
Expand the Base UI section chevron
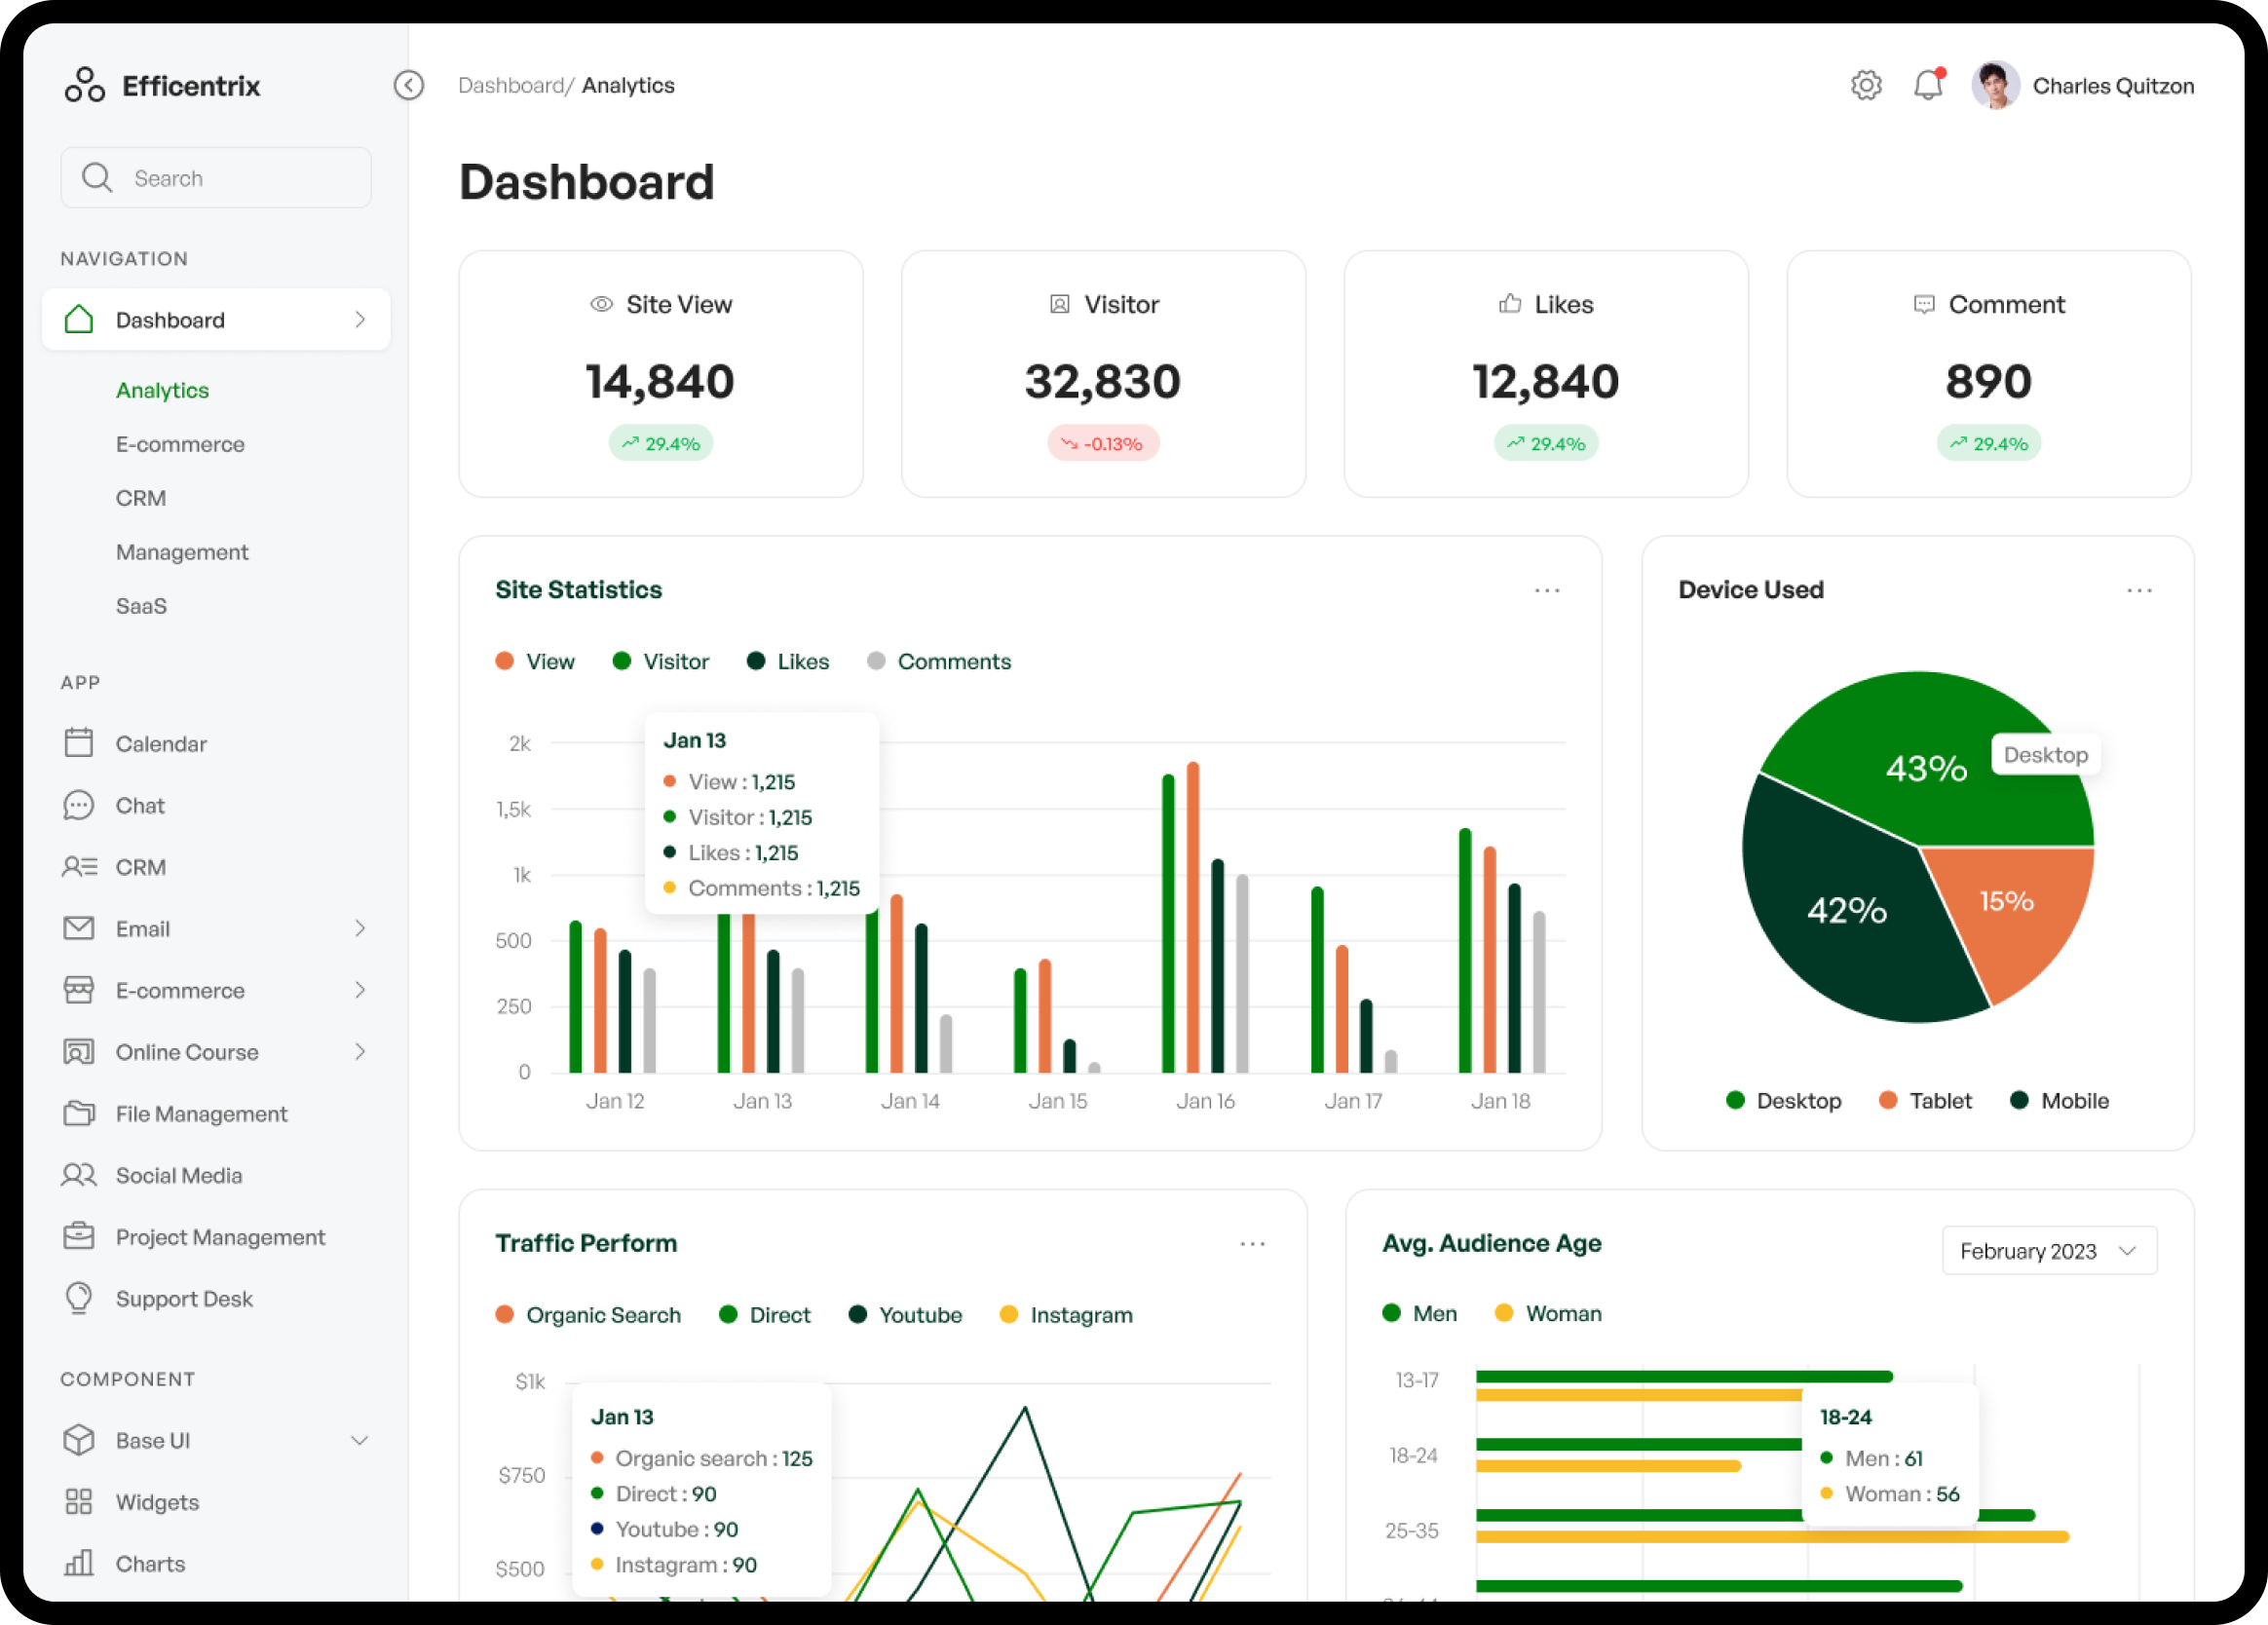pyautogui.click(x=360, y=1441)
